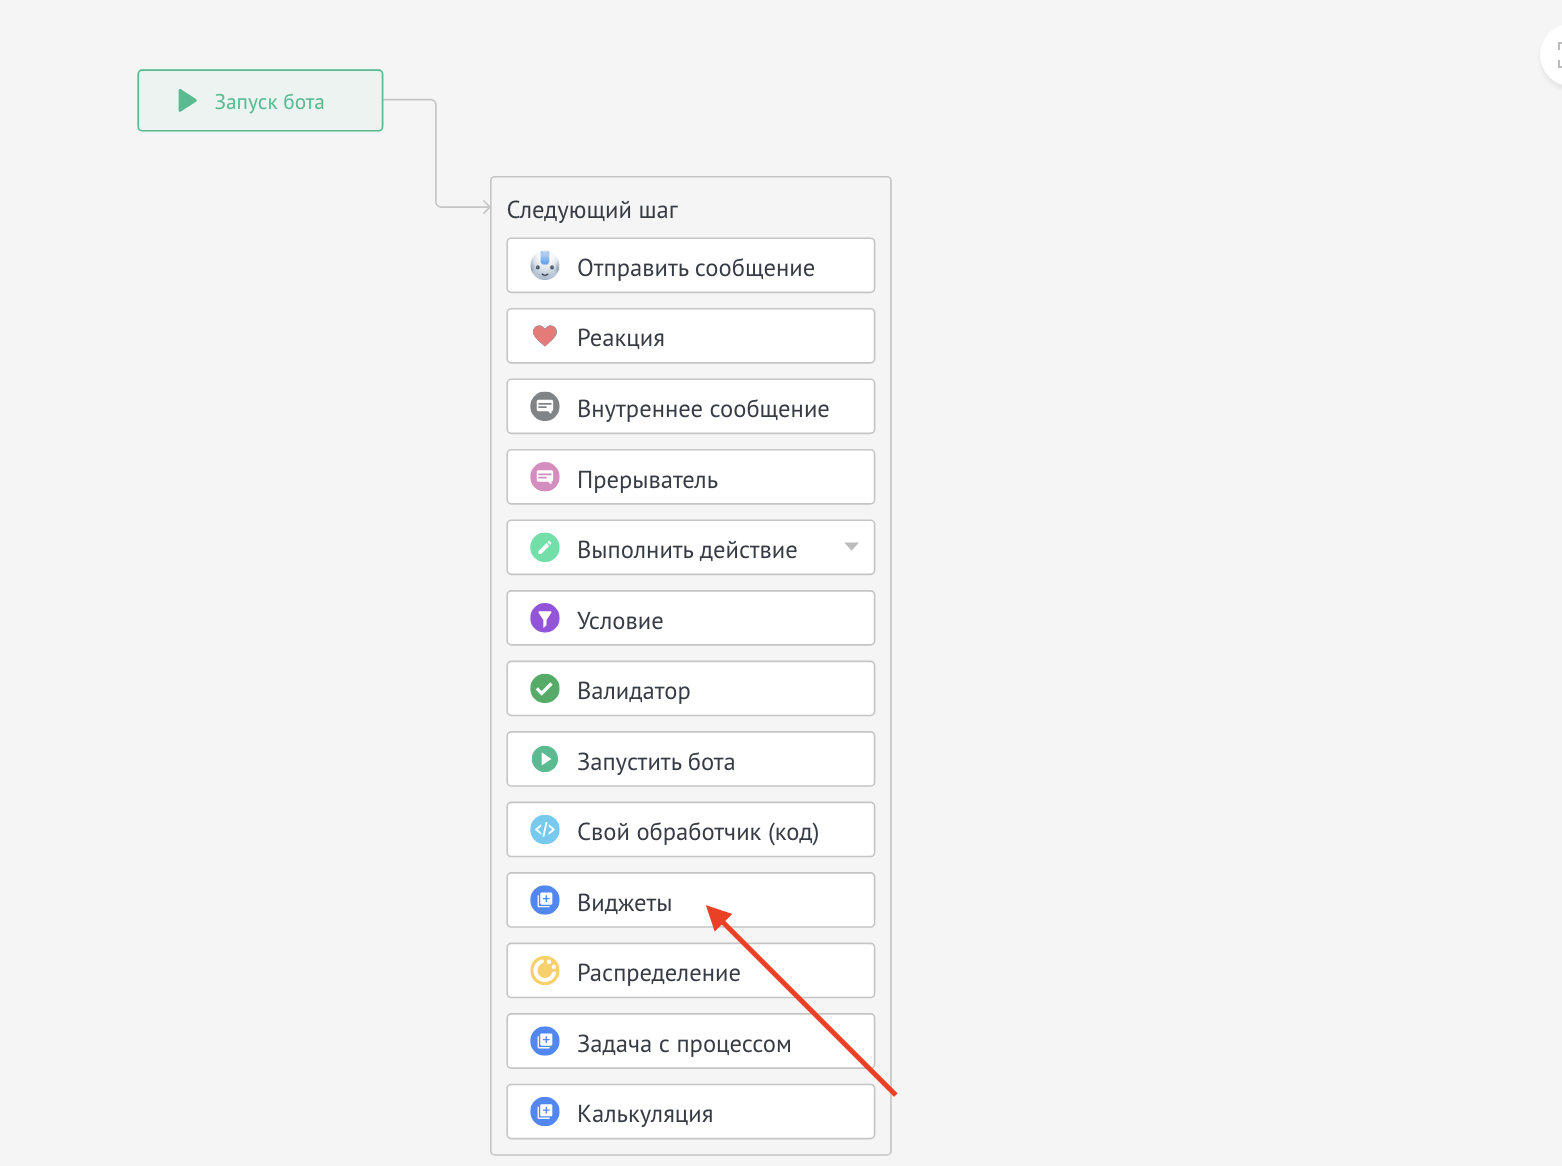
Task: Expand the Выполнить действие dropdown arrow
Action: point(851,547)
